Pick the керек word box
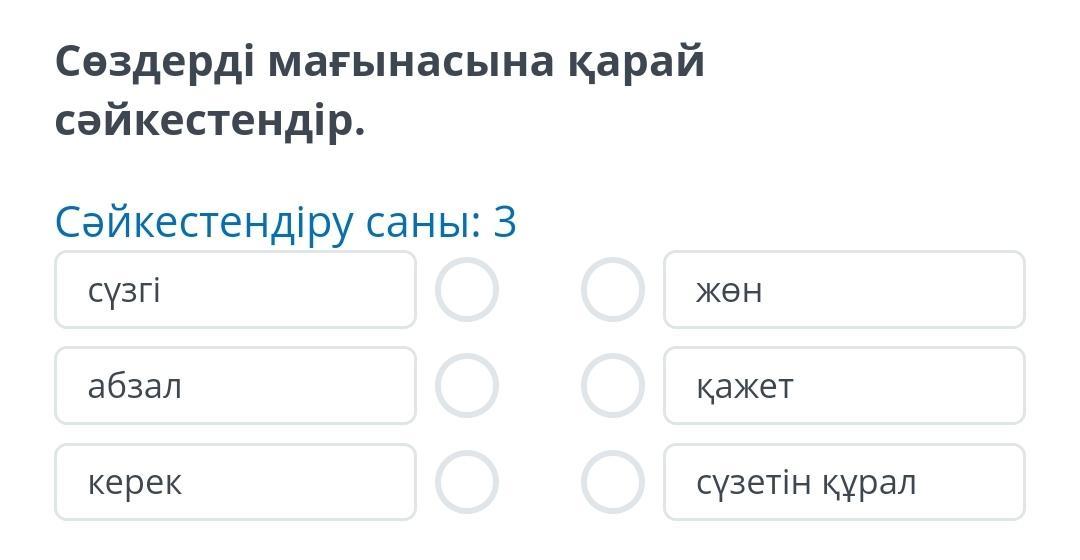 (x=235, y=482)
